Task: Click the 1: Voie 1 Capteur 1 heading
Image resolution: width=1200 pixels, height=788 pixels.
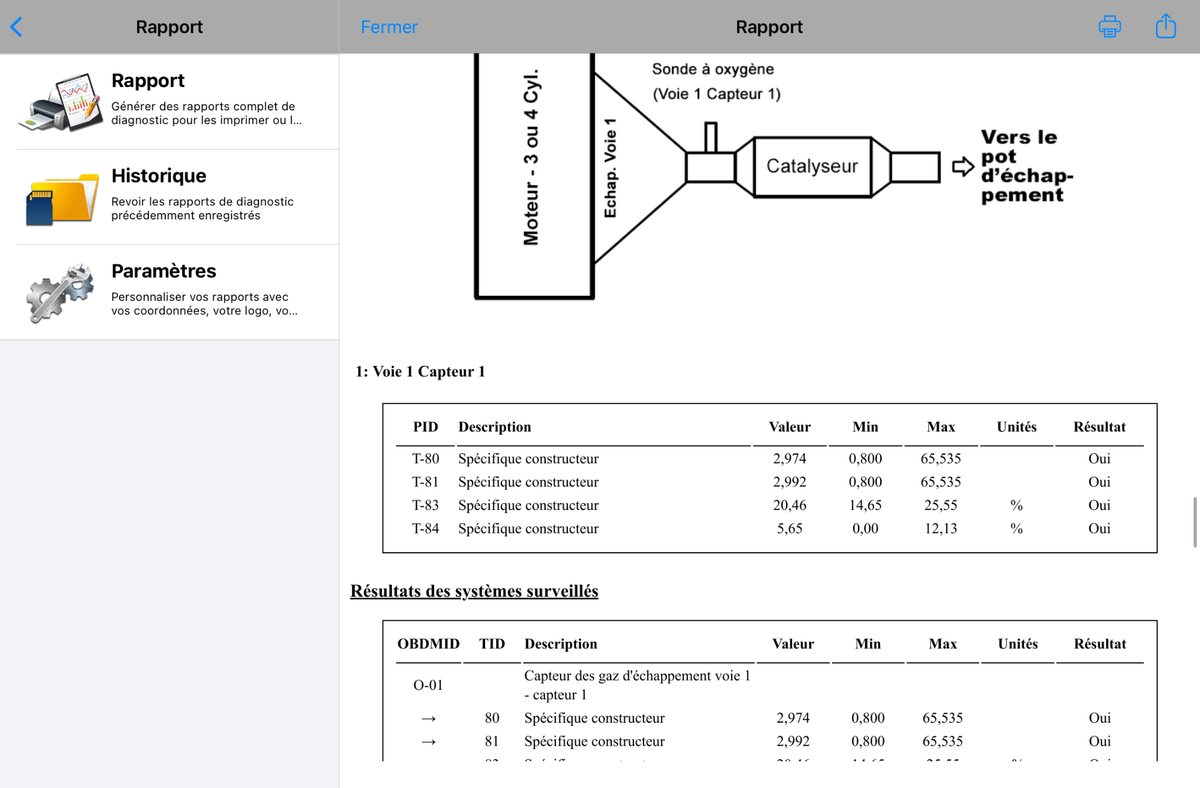Action: click(420, 372)
